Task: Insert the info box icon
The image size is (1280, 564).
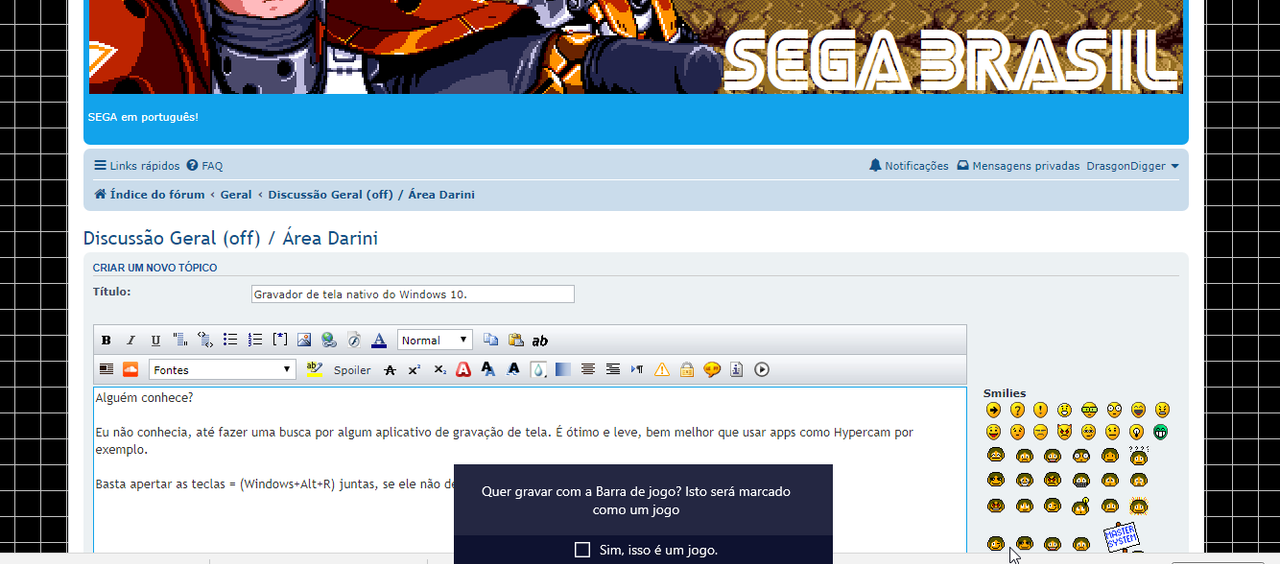Action: coord(737,369)
